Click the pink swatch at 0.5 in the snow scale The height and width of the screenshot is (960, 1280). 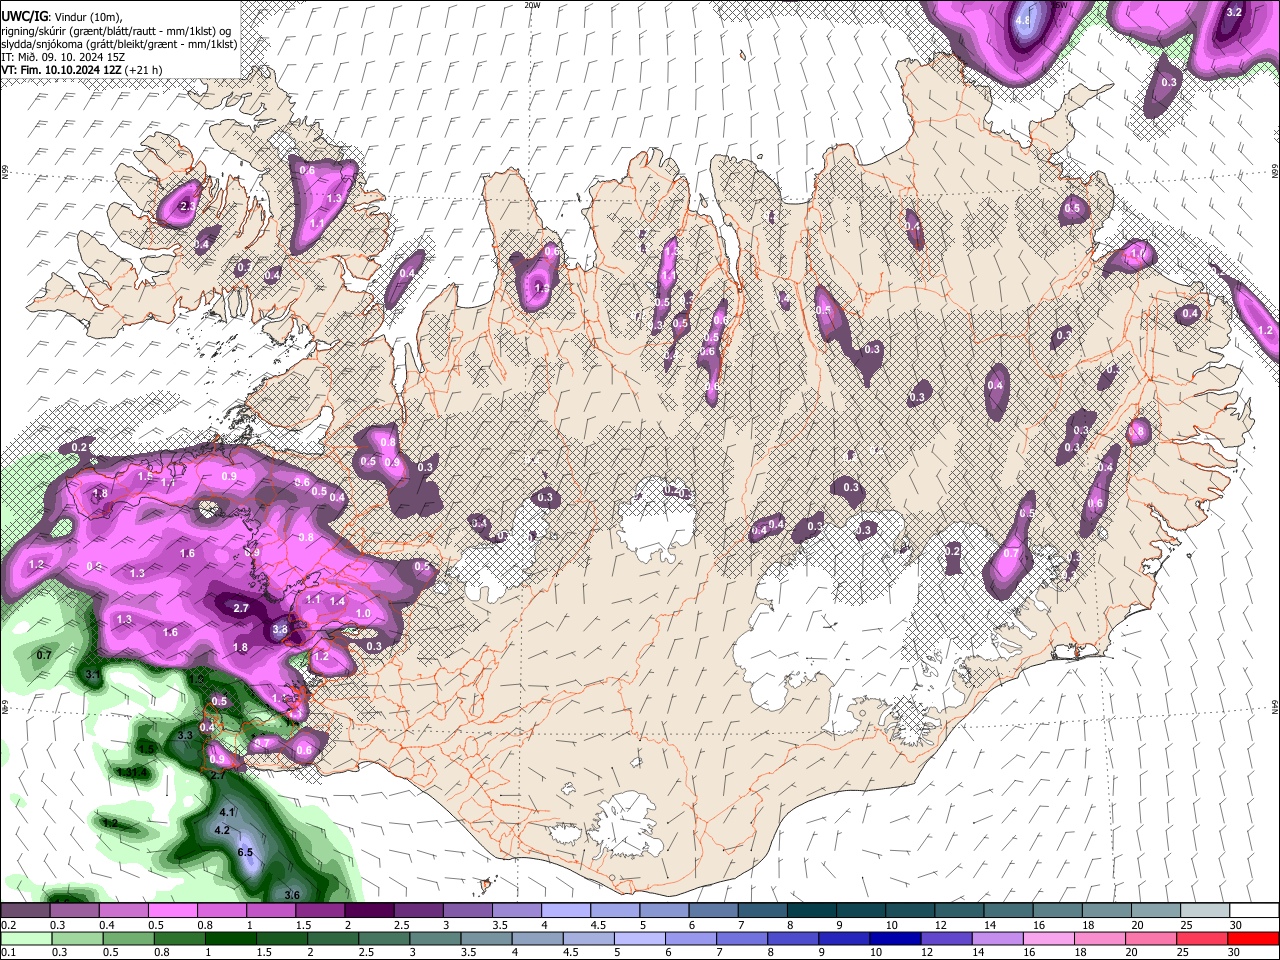click(x=172, y=911)
